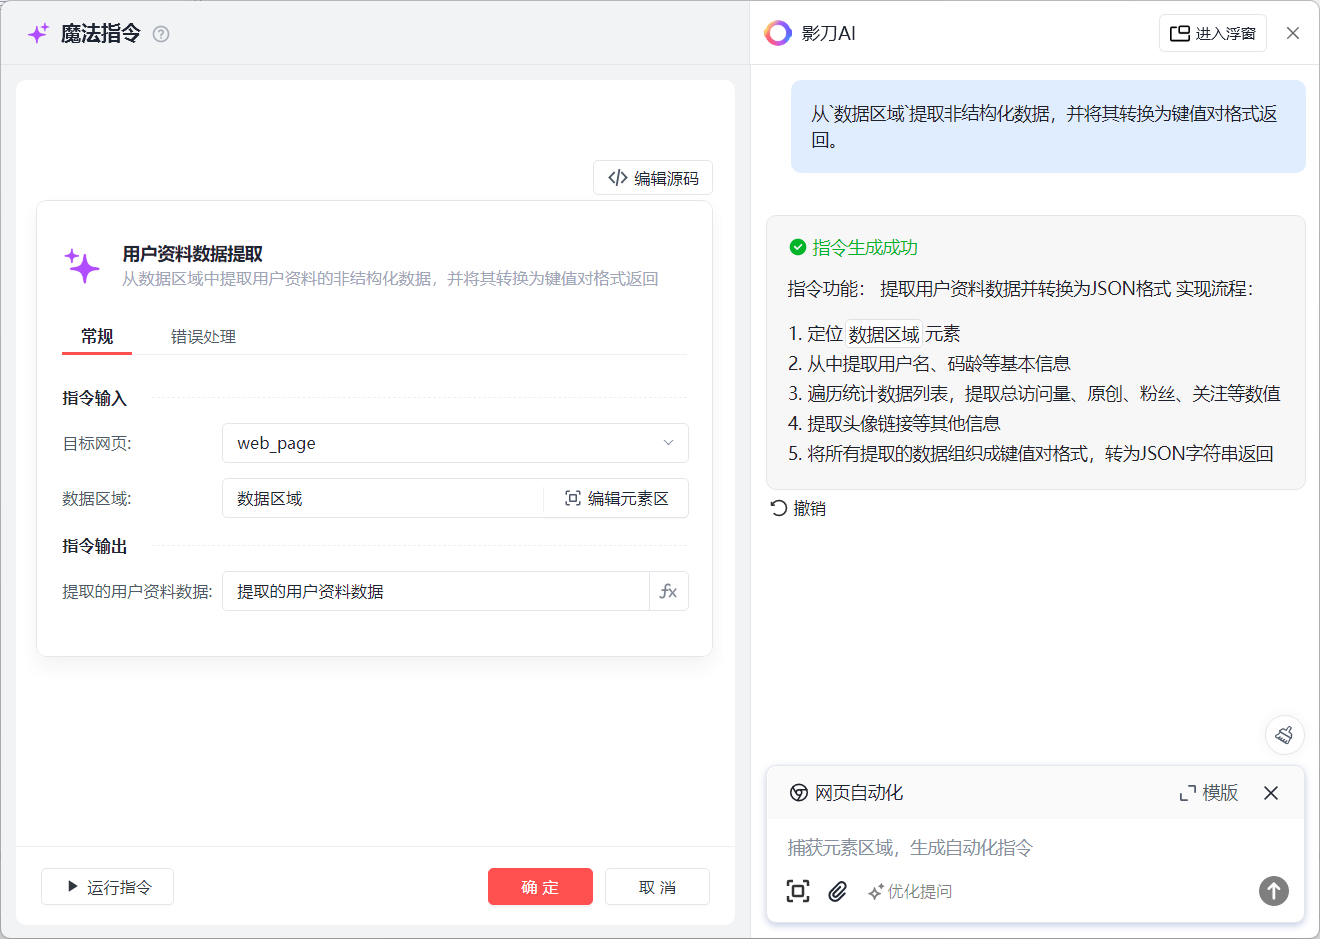Click the 数据区域 input field
Viewport: 1320px width, 939px height.
(x=383, y=498)
